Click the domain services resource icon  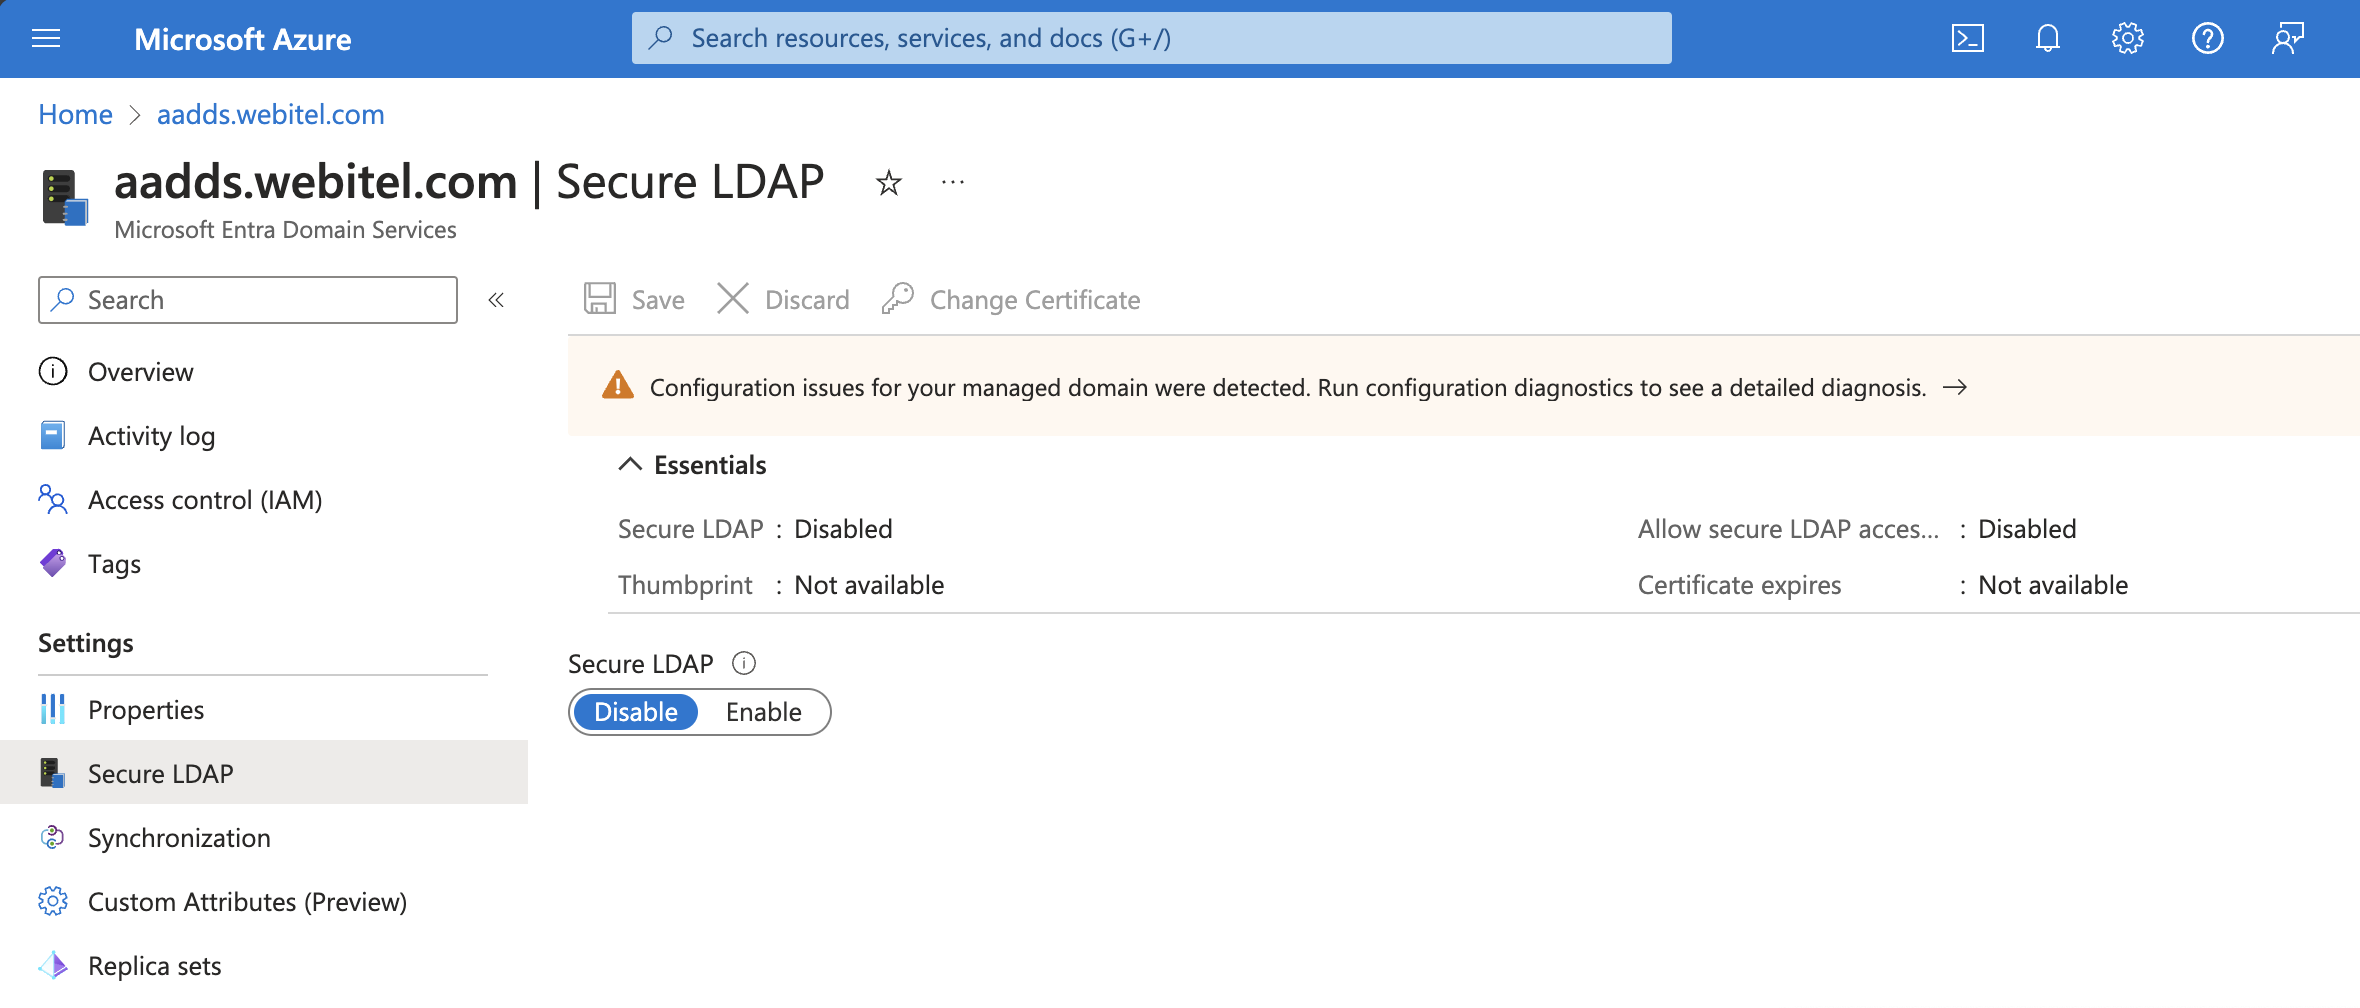65,197
